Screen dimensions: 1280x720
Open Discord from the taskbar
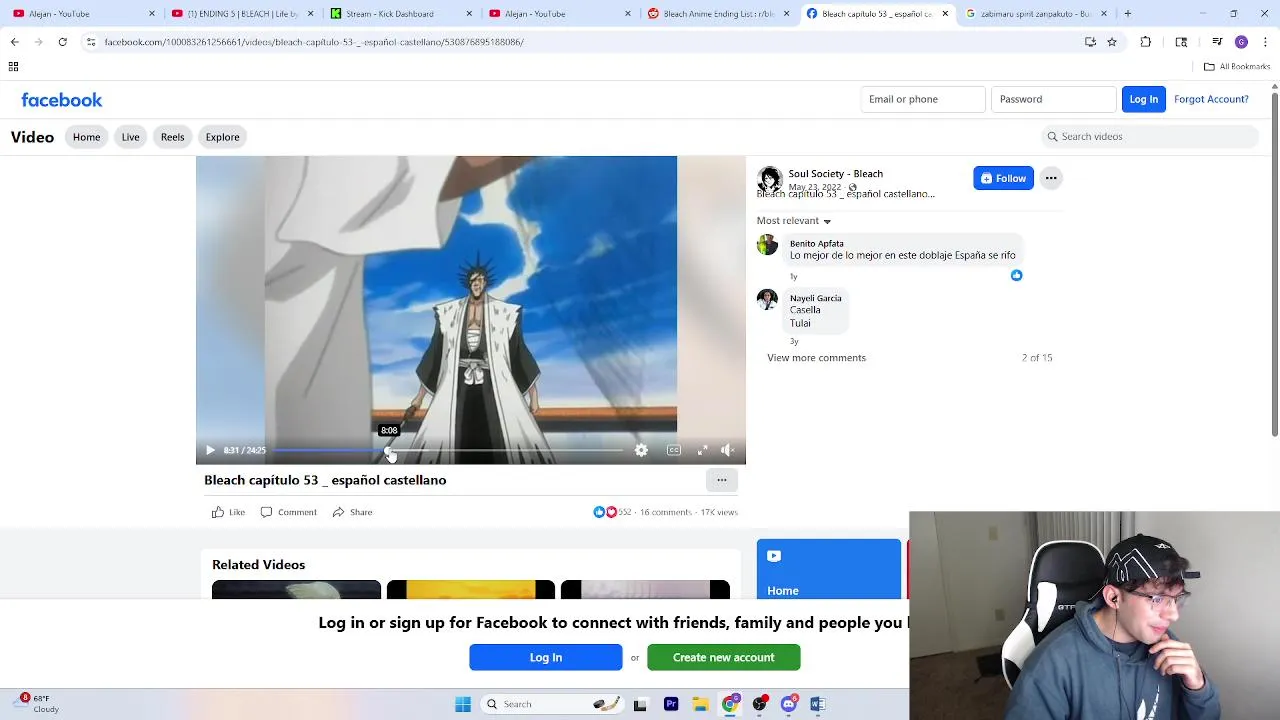(789, 704)
